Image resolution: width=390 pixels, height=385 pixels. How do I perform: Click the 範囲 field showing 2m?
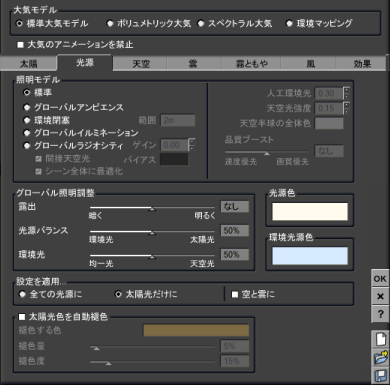178,120
